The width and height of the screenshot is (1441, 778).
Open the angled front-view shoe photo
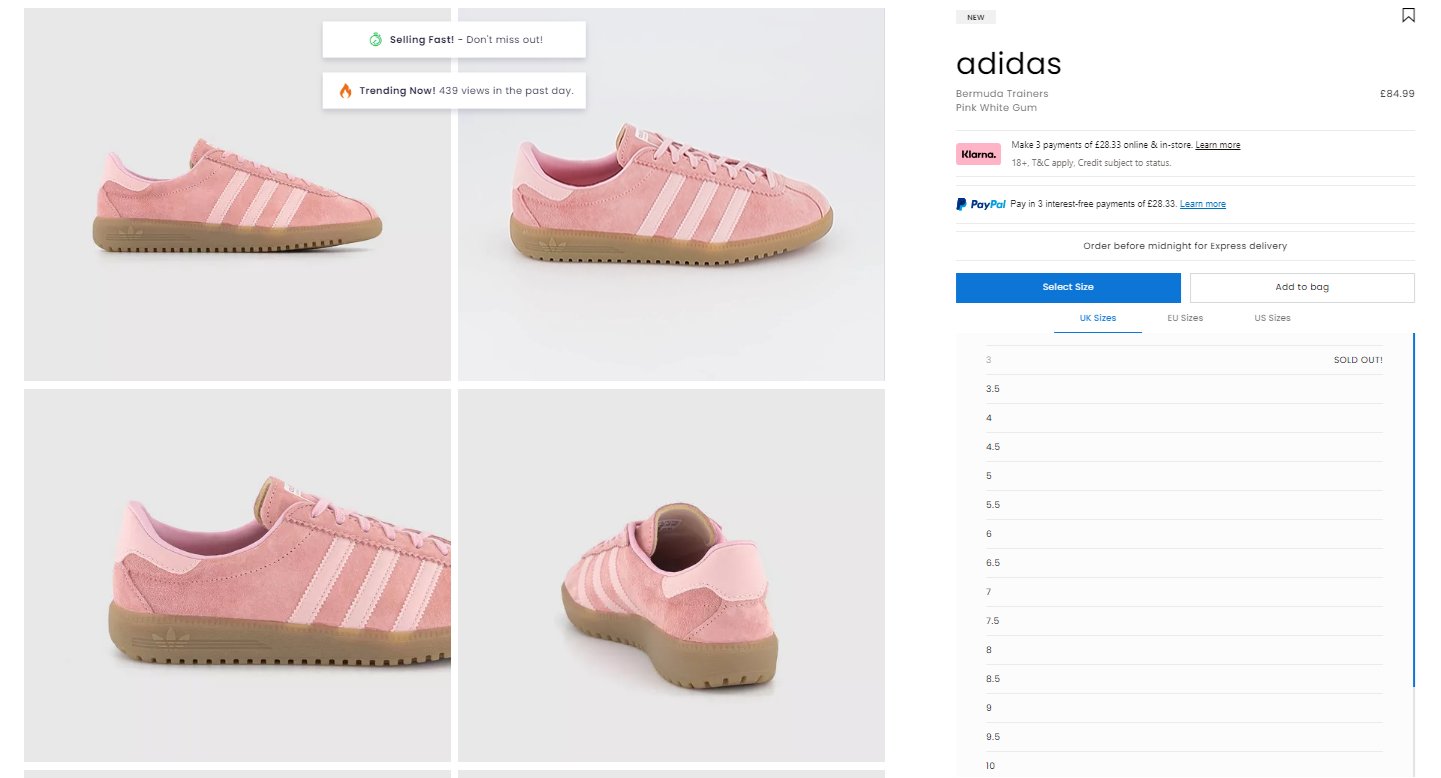click(671, 194)
